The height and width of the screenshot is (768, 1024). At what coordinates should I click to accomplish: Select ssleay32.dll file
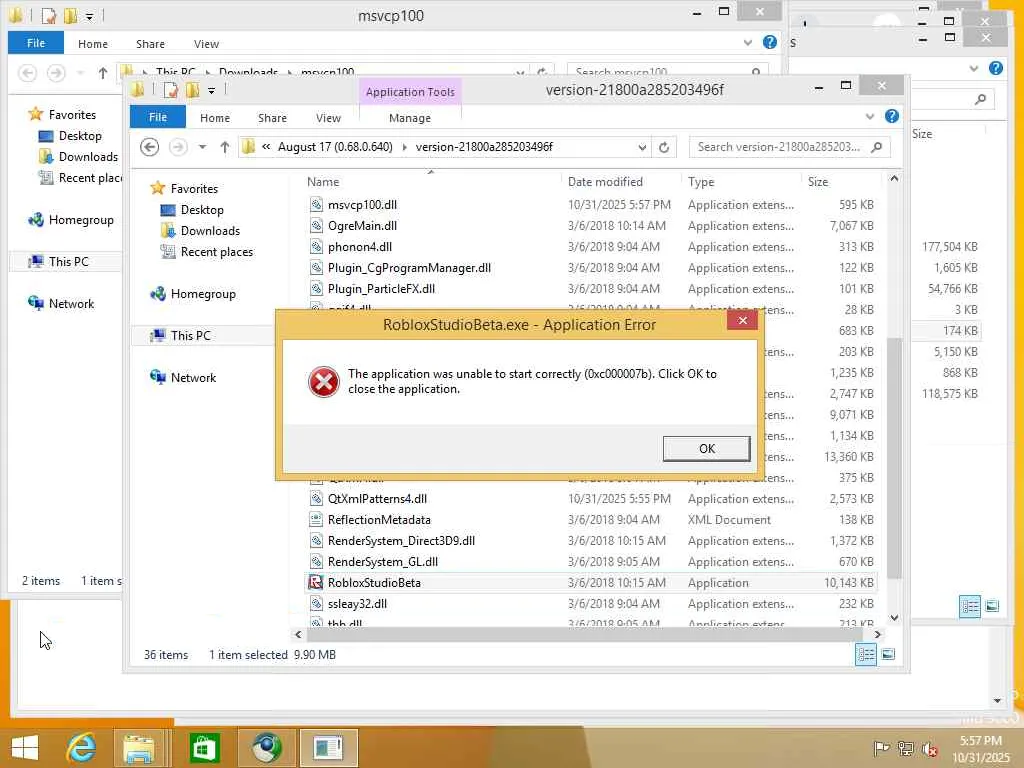(357, 603)
